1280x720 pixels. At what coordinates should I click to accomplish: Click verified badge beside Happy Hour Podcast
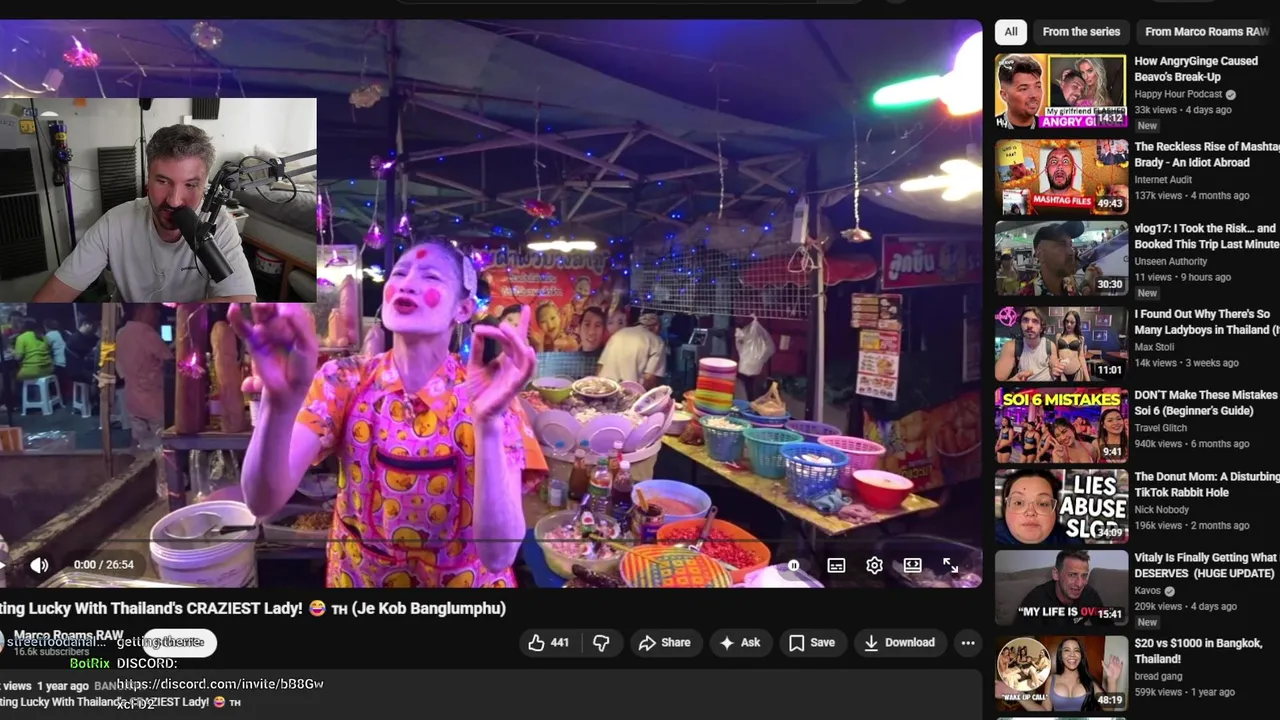pyautogui.click(x=1231, y=95)
